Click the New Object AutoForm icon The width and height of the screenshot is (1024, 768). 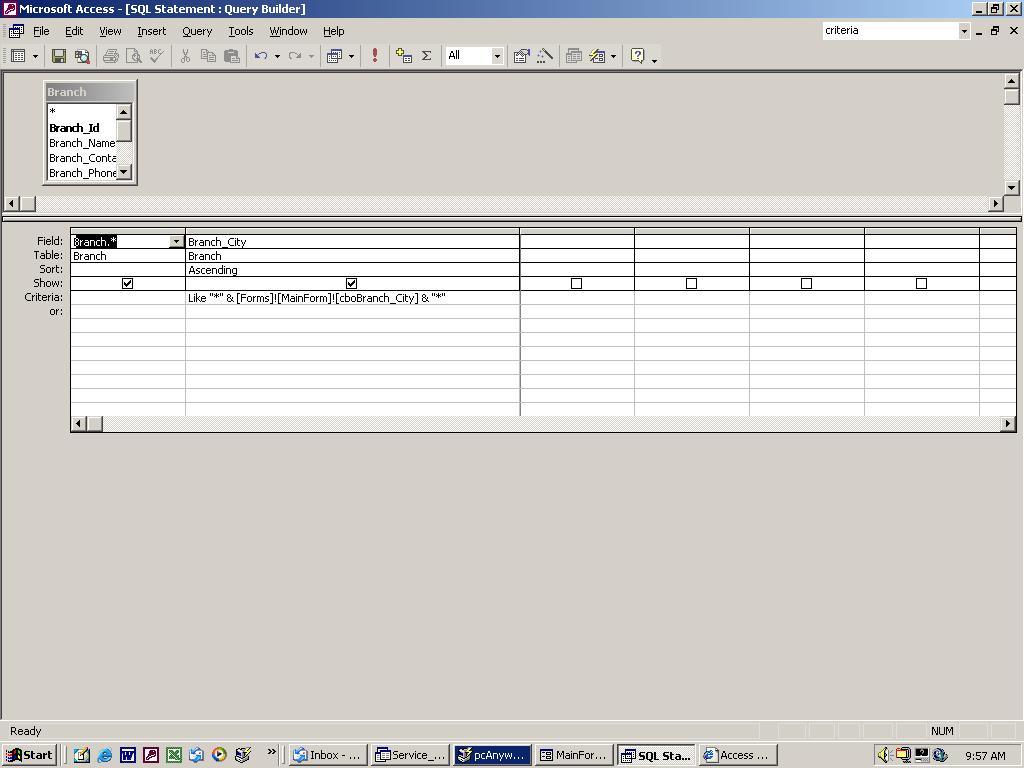coord(598,56)
